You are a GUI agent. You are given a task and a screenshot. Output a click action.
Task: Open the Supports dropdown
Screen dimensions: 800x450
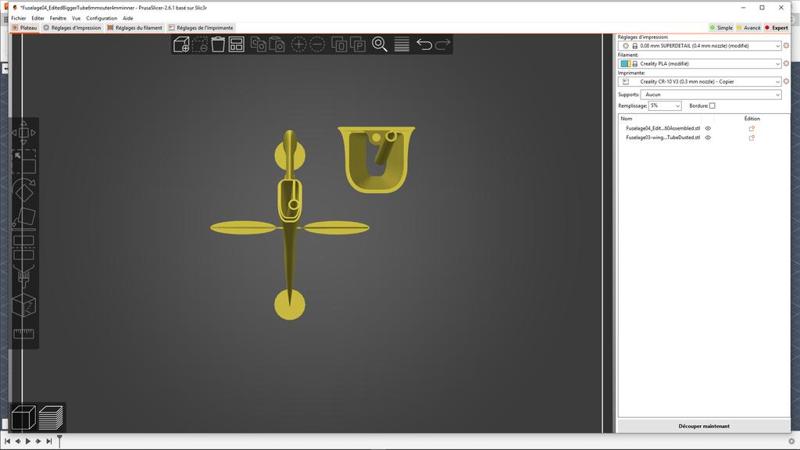[711, 95]
